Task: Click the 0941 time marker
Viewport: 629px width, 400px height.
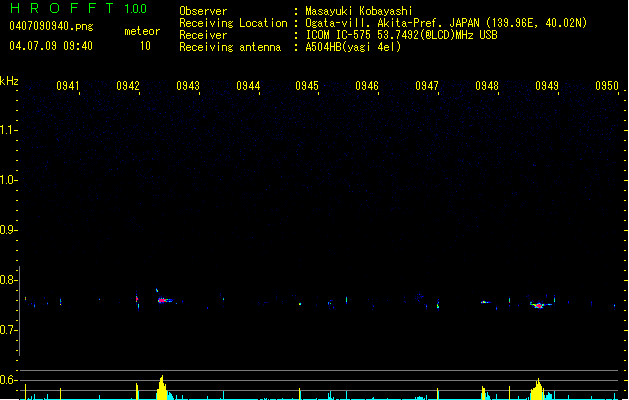Action: pyautogui.click(x=68, y=86)
